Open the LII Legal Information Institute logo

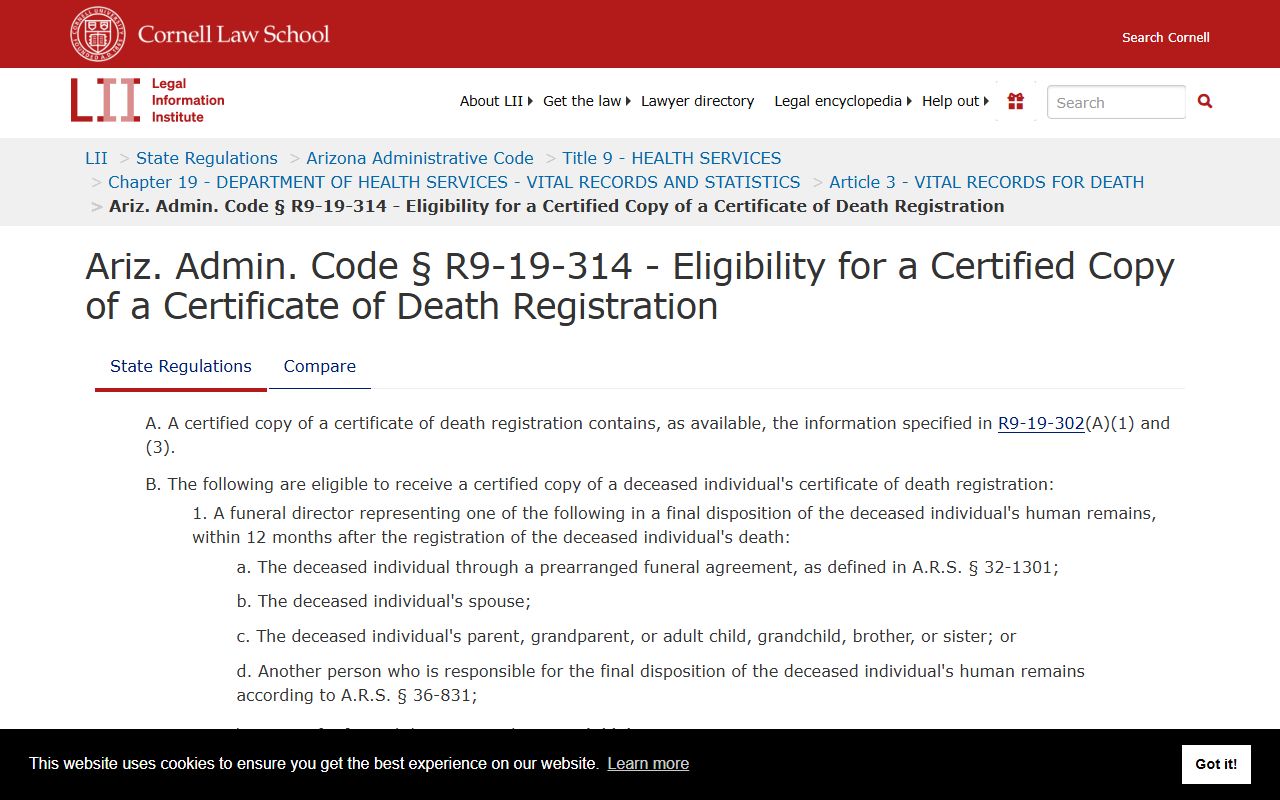(148, 100)
